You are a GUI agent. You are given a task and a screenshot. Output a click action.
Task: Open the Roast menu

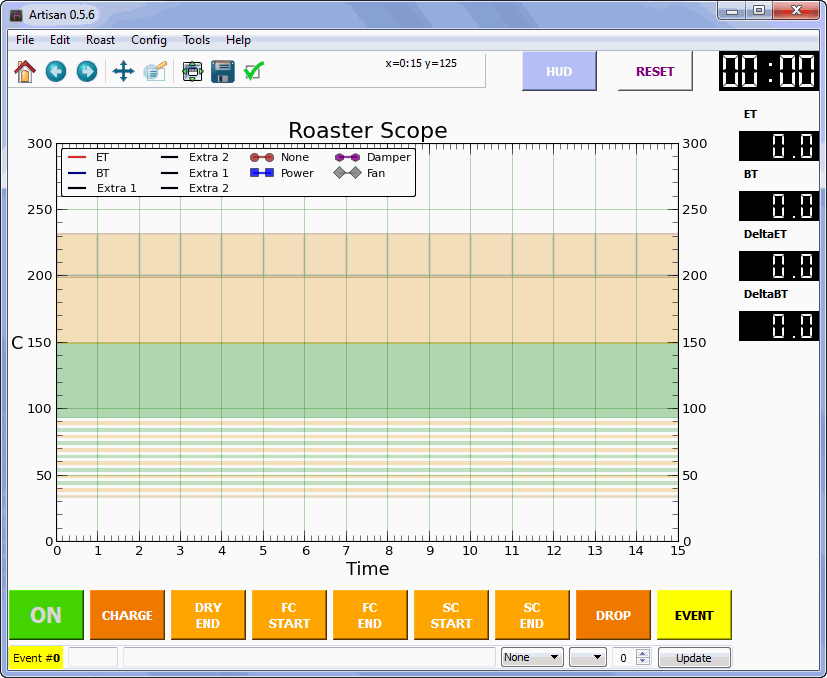[100, 40]
